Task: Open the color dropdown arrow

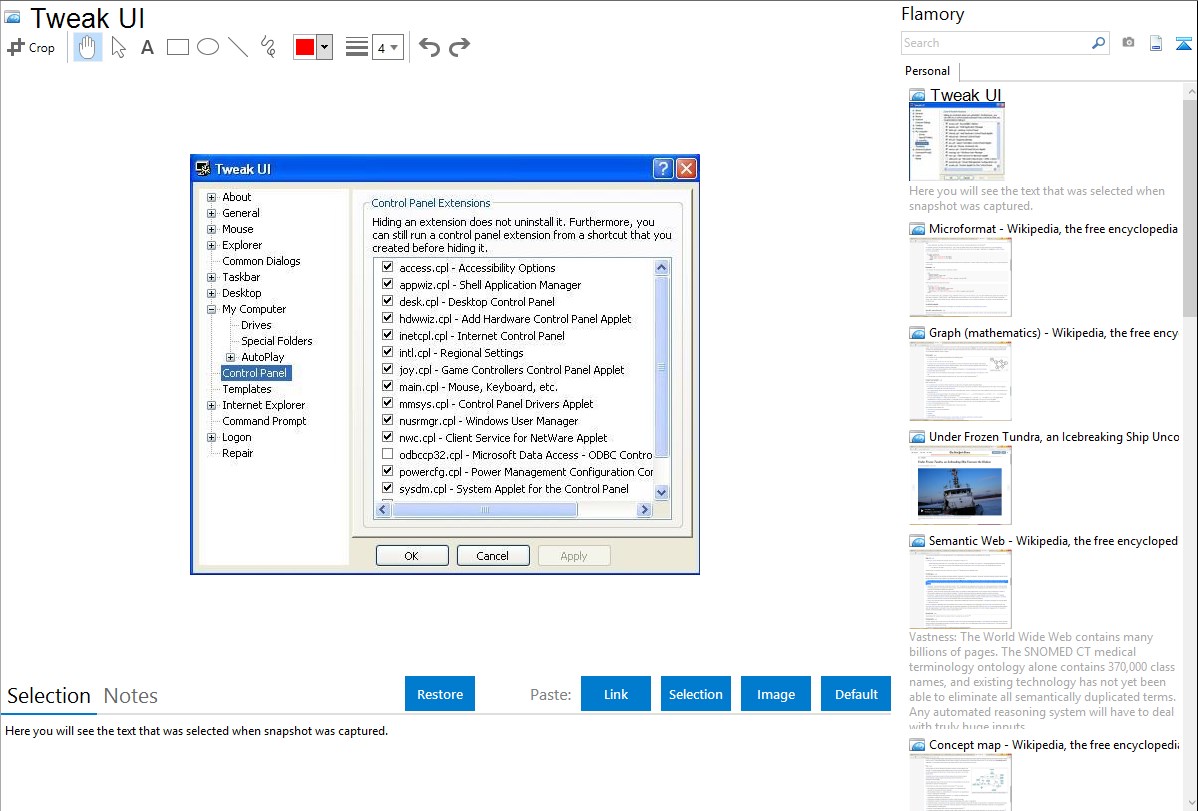Action: (325, 47)
